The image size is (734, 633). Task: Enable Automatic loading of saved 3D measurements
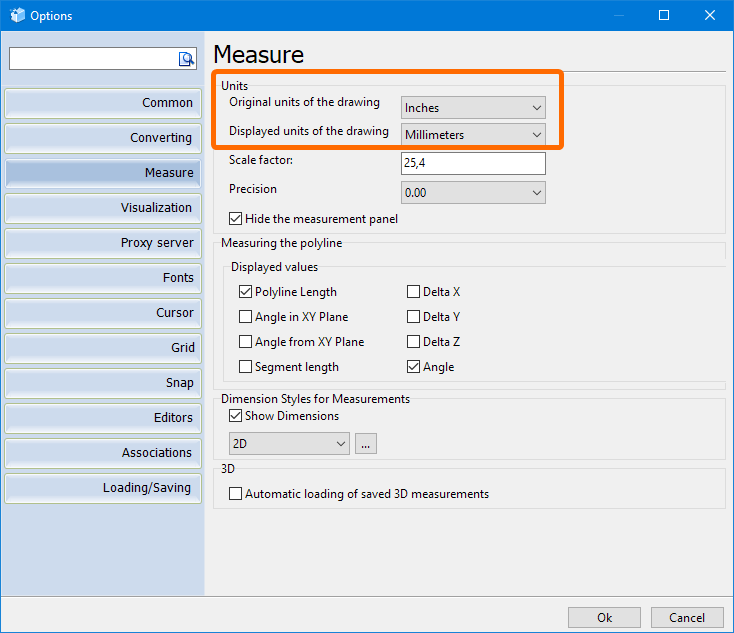[235, 494]
